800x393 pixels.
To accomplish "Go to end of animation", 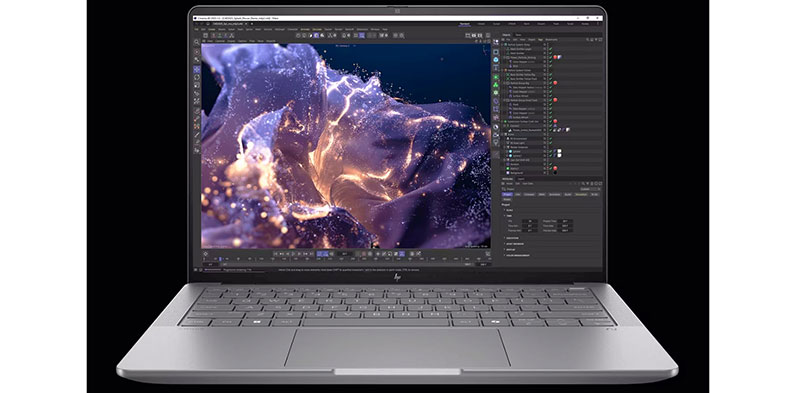I will pyautogui.click(x=312, y=254).
